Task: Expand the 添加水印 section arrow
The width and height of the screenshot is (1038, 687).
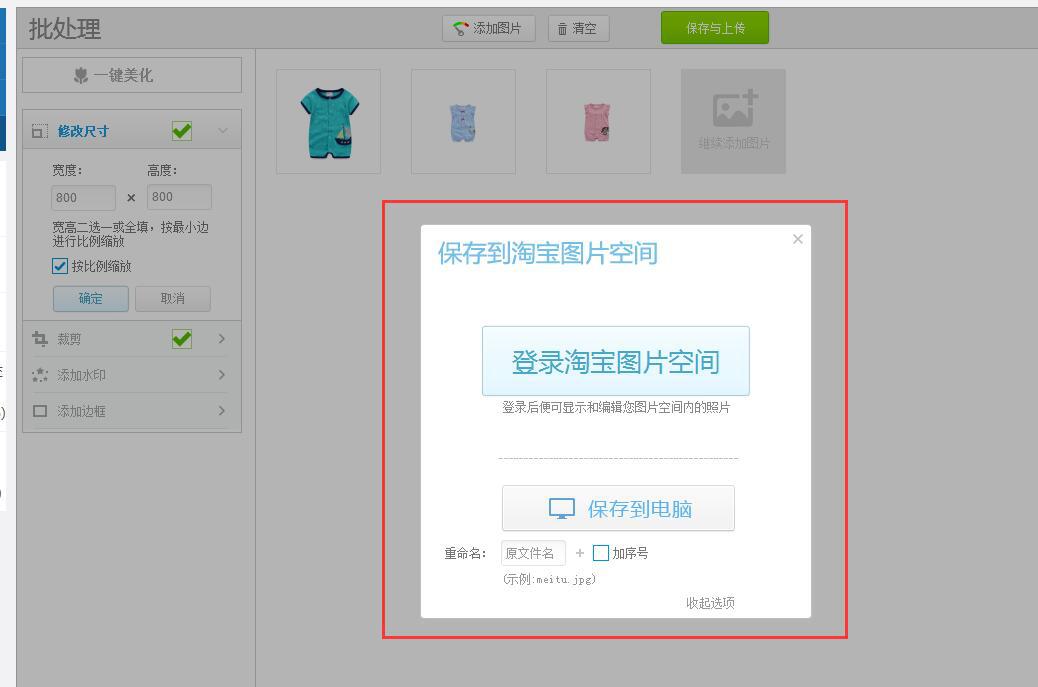Action: [222, 375]
